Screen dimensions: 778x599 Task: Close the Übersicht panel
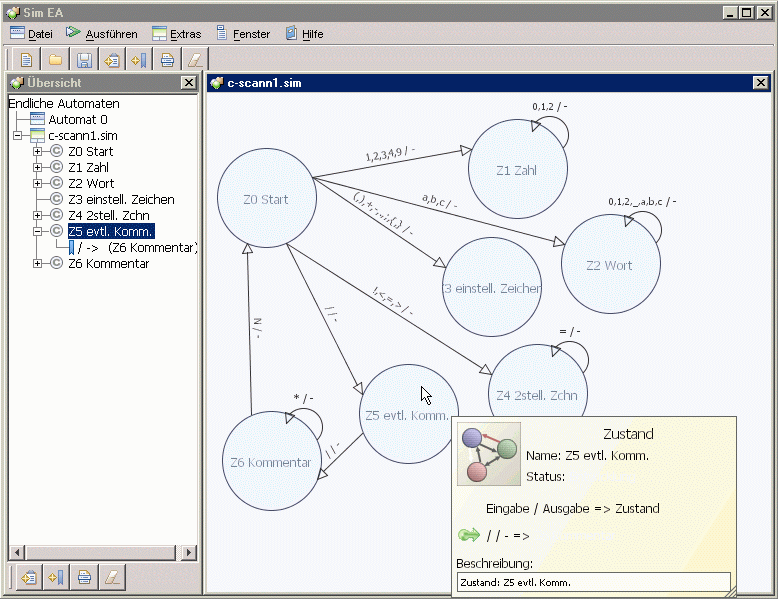(188, 83)
